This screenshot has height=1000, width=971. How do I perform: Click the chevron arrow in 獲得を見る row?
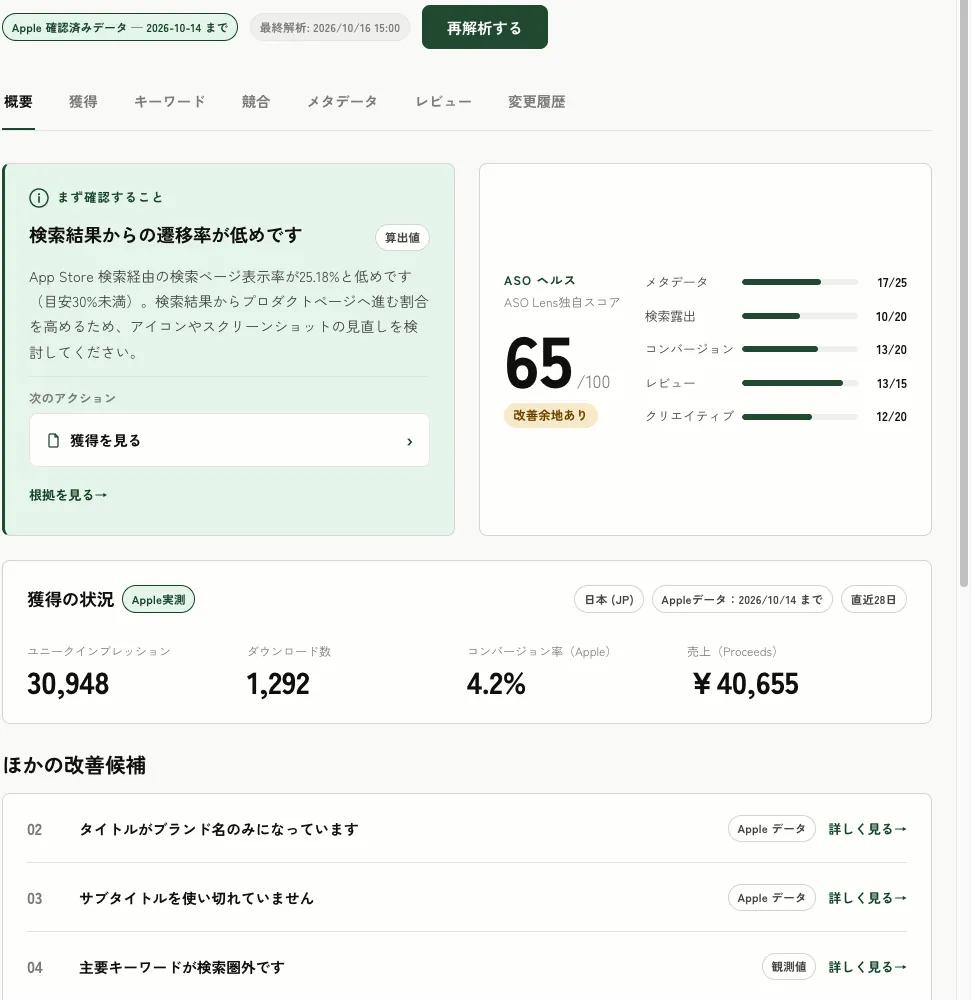click(x=409, y=441)
